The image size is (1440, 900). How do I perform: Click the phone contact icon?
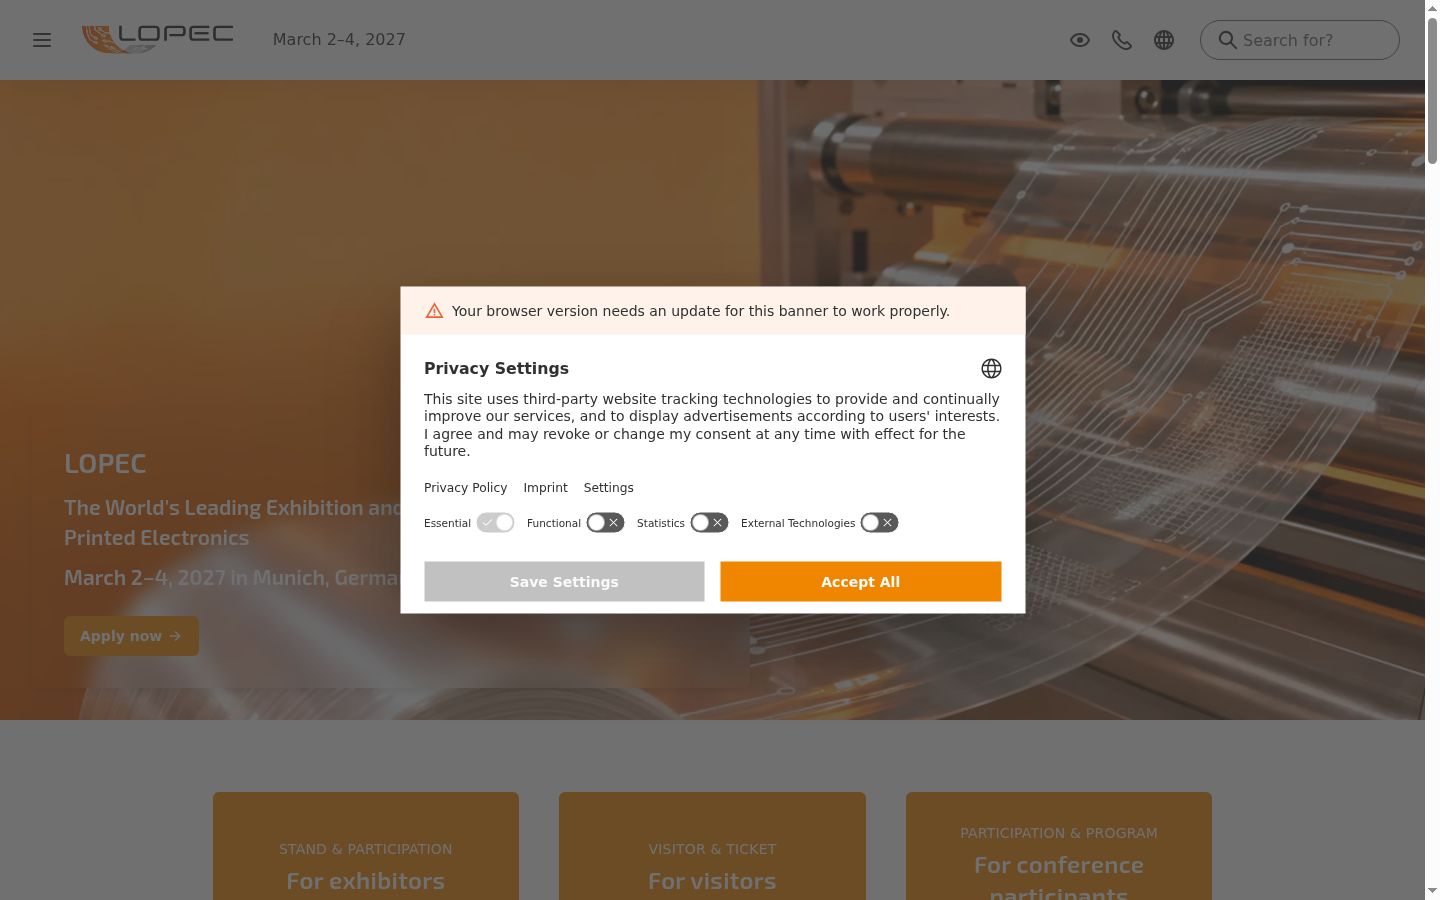[x=1122, y=40]
